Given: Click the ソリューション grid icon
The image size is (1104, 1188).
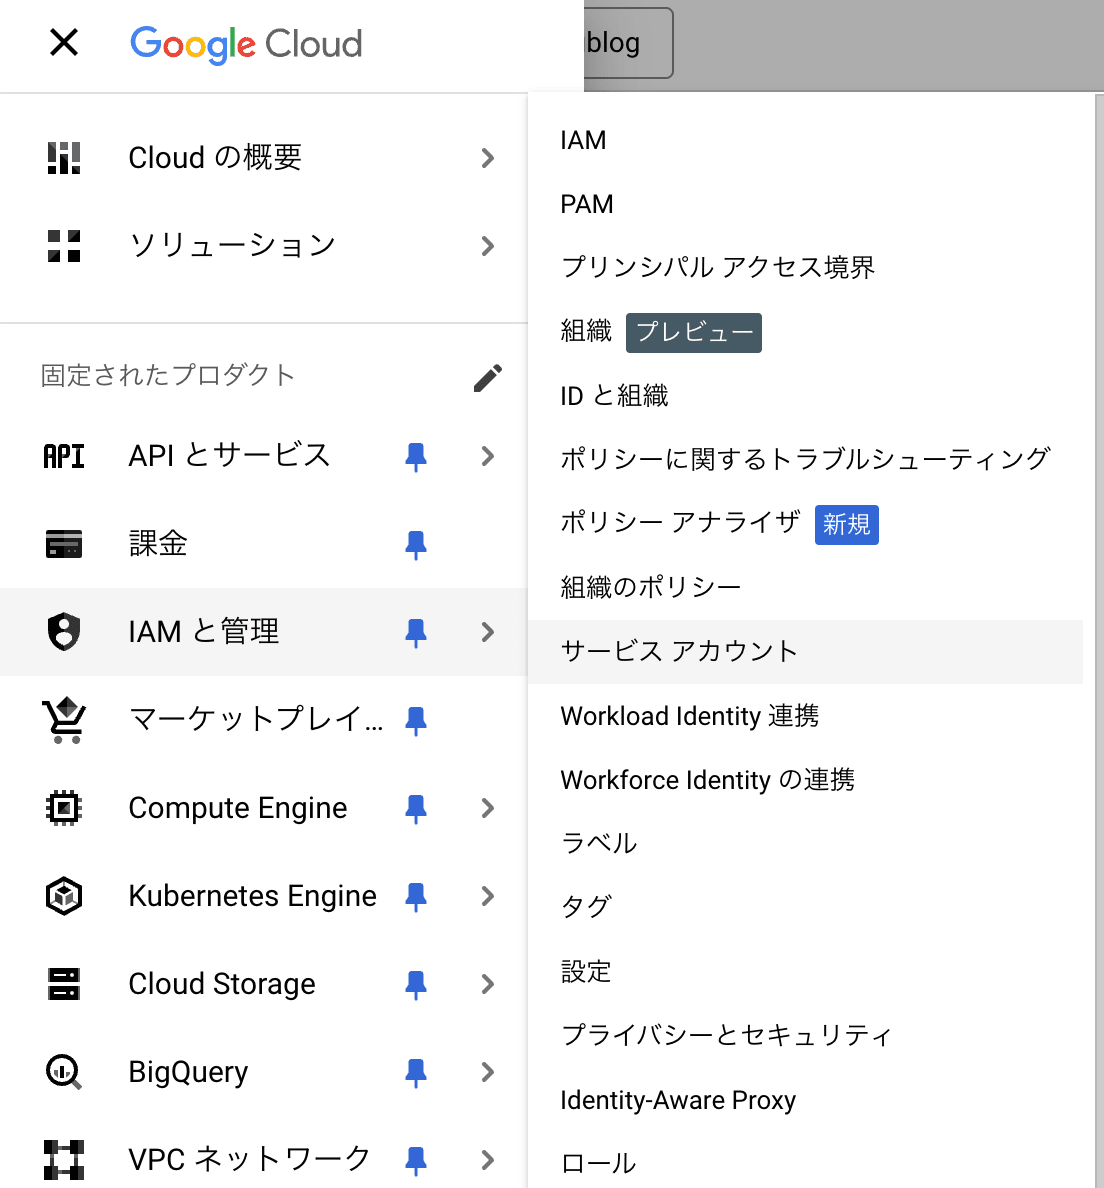Looking at the screenshot, I should [64, 245].
